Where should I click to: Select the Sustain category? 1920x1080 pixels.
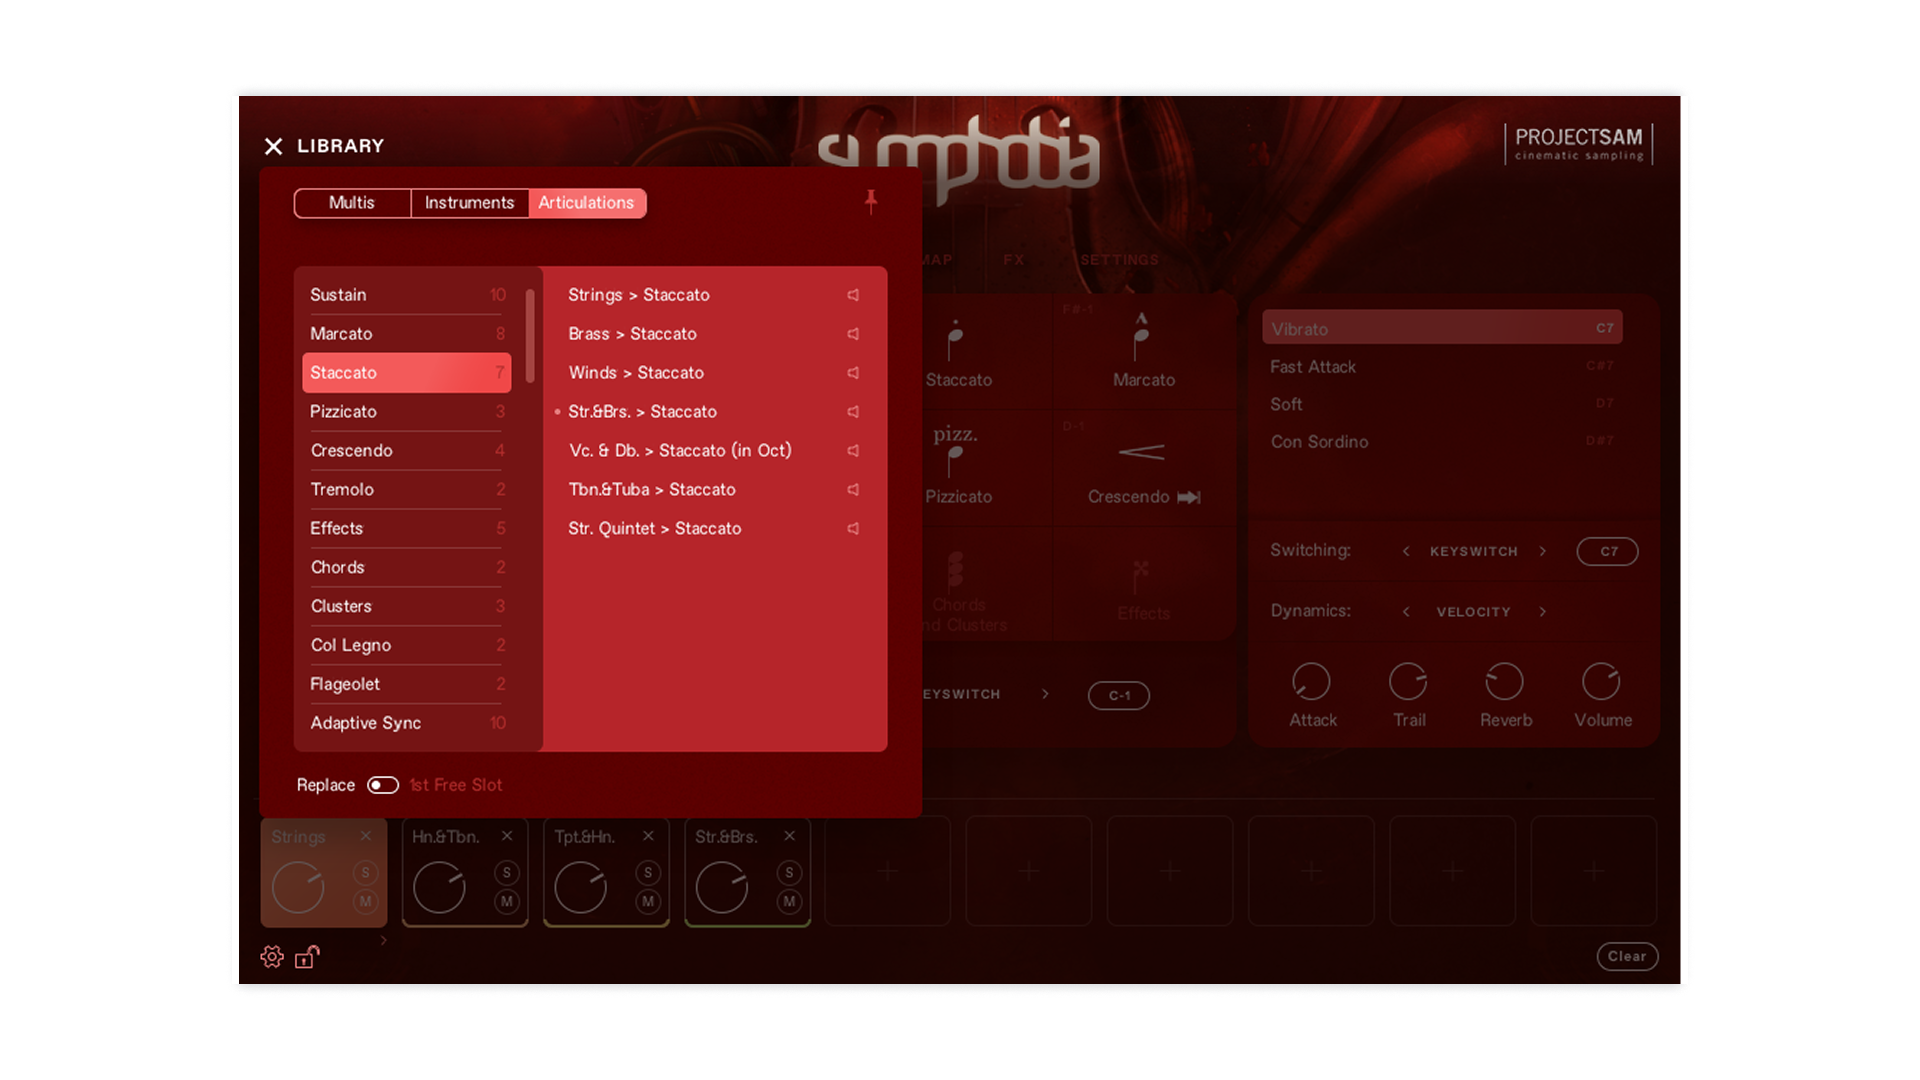(406, 295)
